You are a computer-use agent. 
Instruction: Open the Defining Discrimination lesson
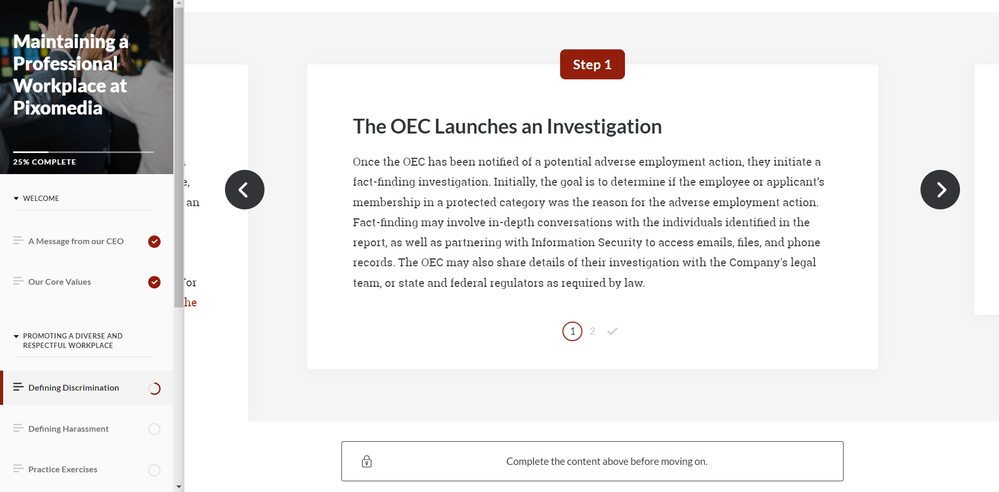point(73,388)
